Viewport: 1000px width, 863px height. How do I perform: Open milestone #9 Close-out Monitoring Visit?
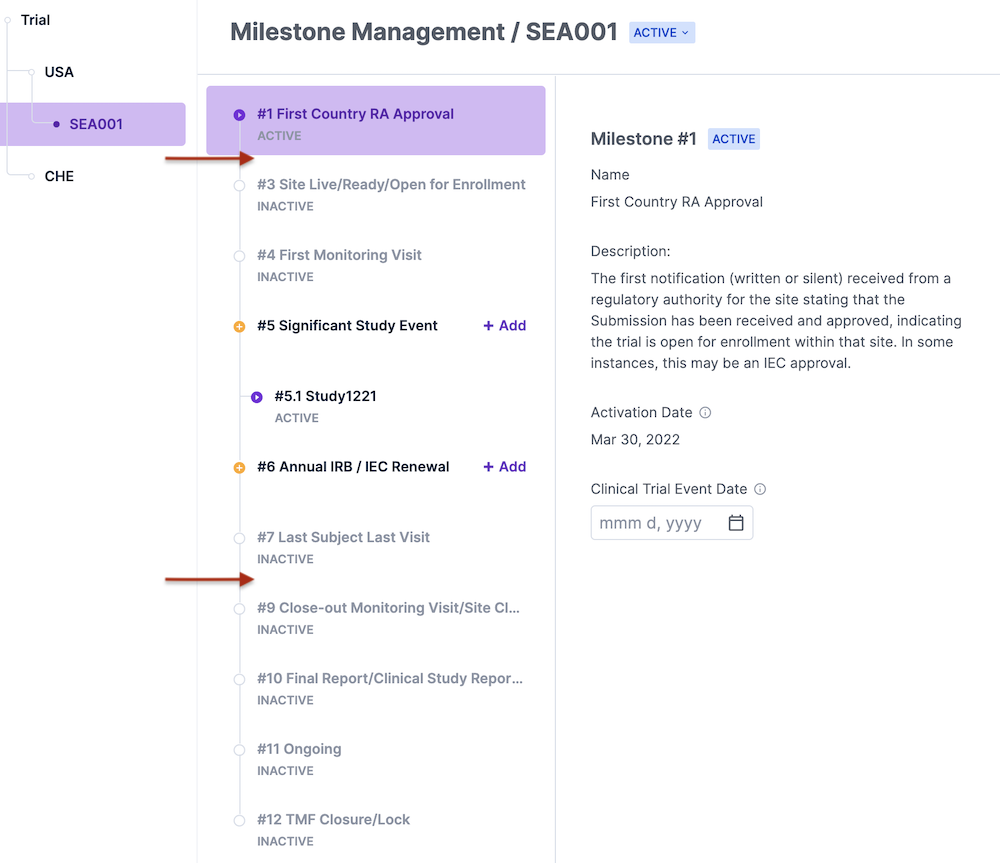388,608
